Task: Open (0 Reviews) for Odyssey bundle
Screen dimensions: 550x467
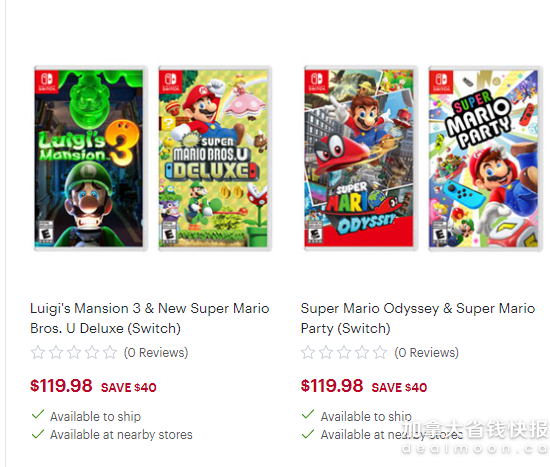Action: click(427, 353)
